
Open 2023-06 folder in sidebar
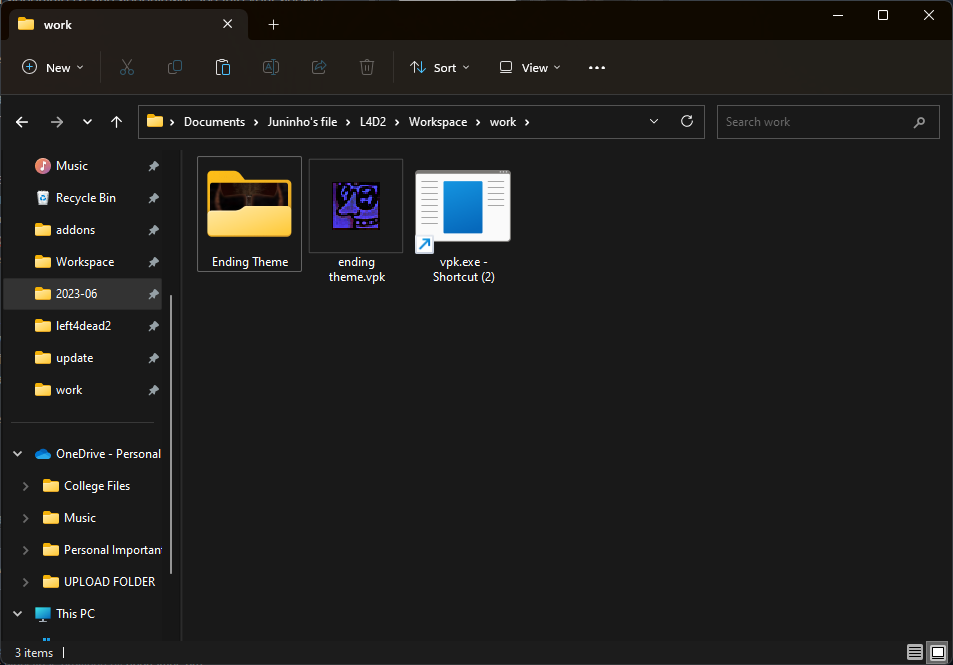(x=83, y=294)
